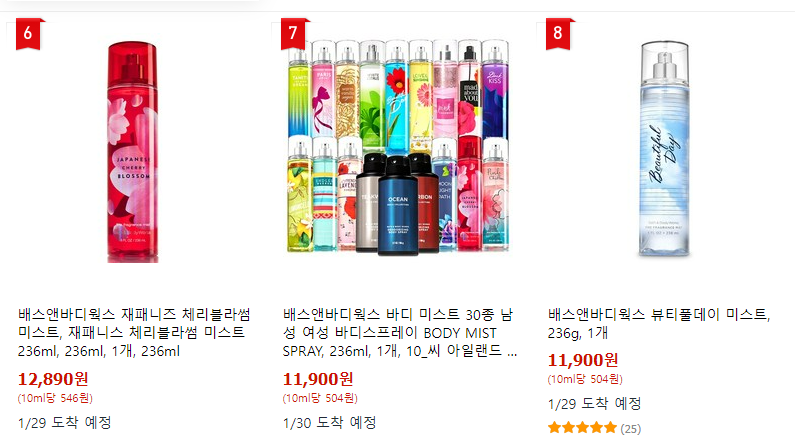Click the 11,900원 price of the 30종 set
Image resolution: width=805 pixels, height=437 pixels.
318,379
